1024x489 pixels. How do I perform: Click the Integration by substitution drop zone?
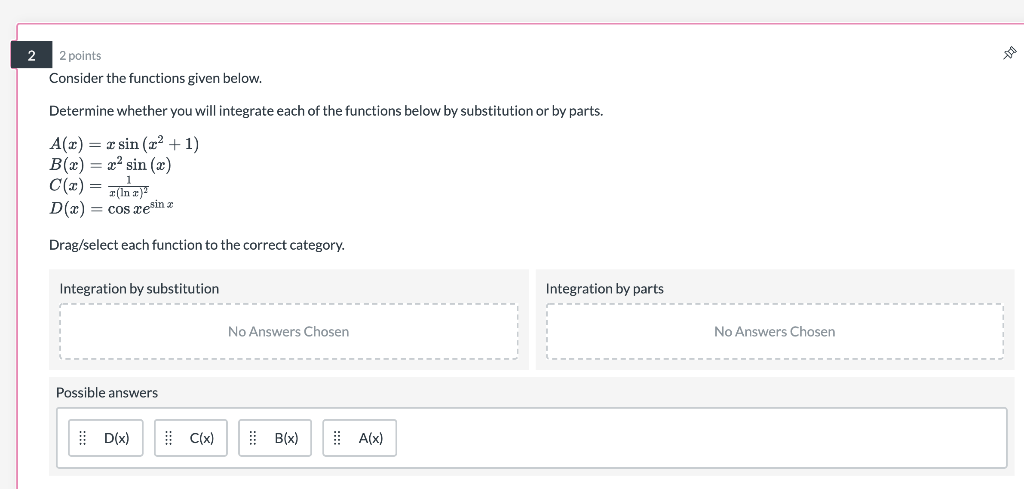point(289,331)
